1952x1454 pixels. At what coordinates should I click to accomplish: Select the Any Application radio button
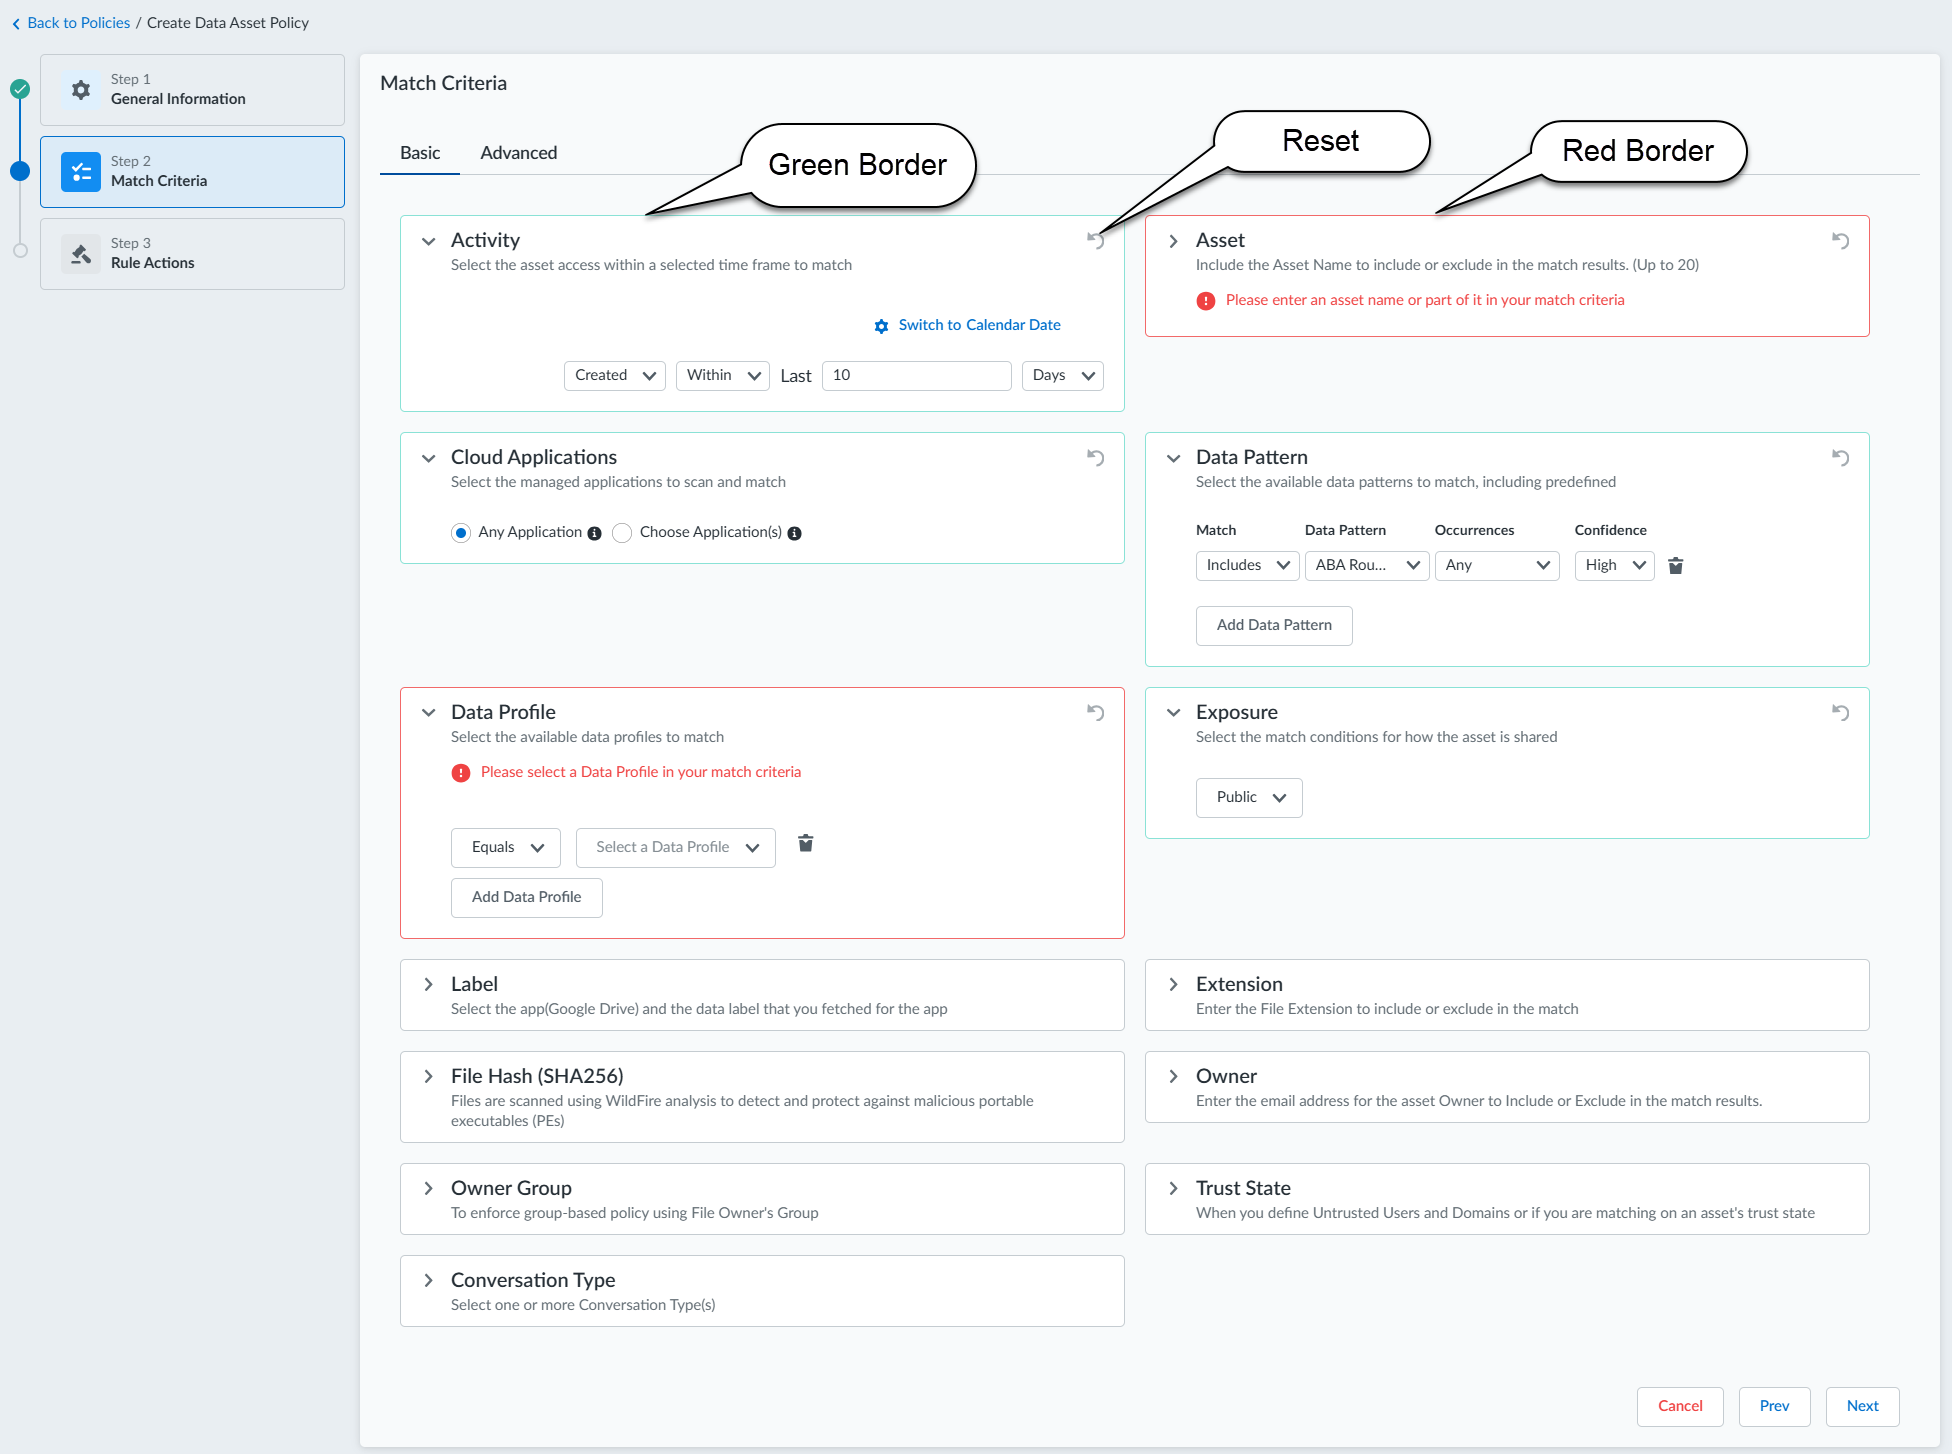(461, 533)
